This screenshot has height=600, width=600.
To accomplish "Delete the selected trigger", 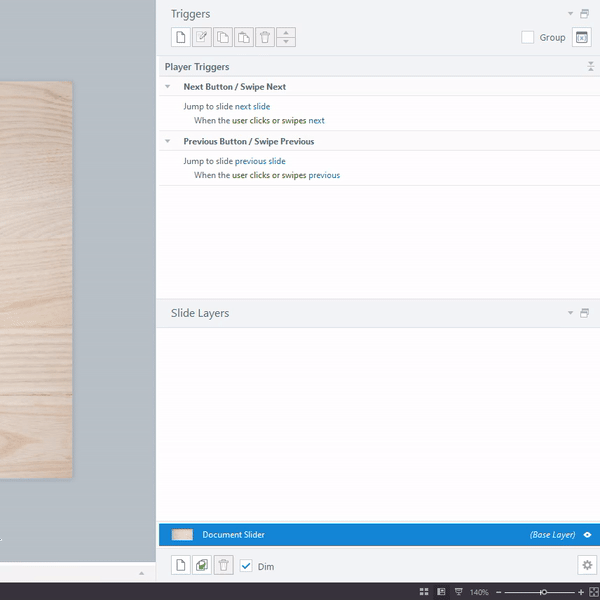I will pos(265,37).
